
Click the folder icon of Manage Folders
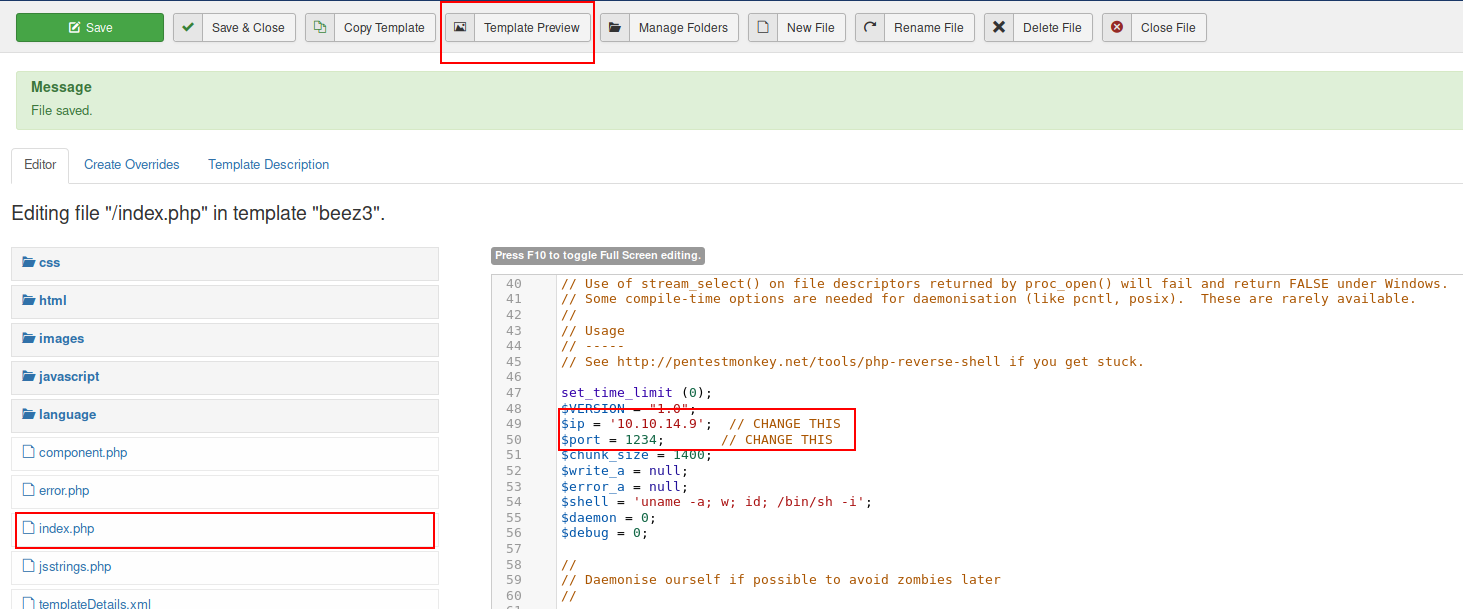pyautogui.click(x=614, y=28)
